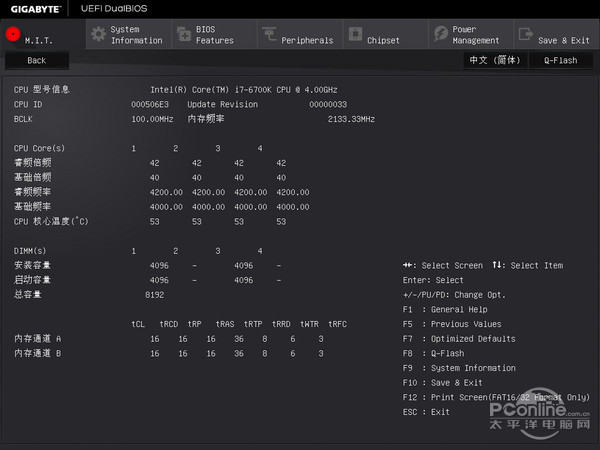Click the BIOS Features icon
Viewport: 600px width, 450px height.
click(183, 34)
